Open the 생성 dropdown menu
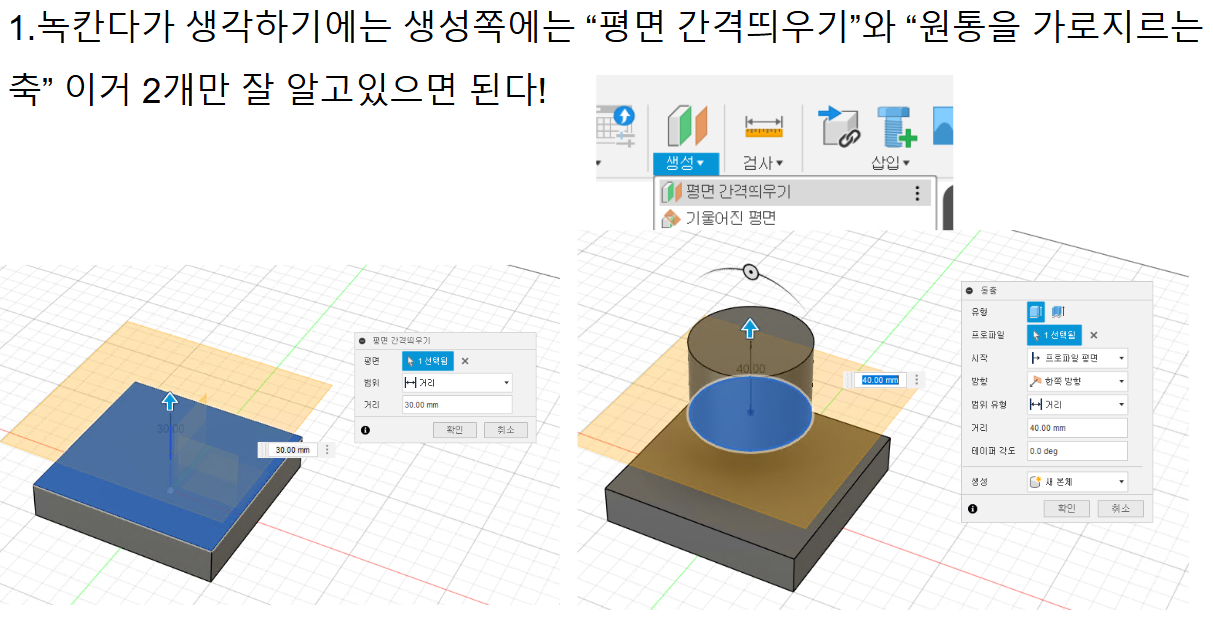The height and width of the screenshot is (619, 1213). click(x=685, y=162)
